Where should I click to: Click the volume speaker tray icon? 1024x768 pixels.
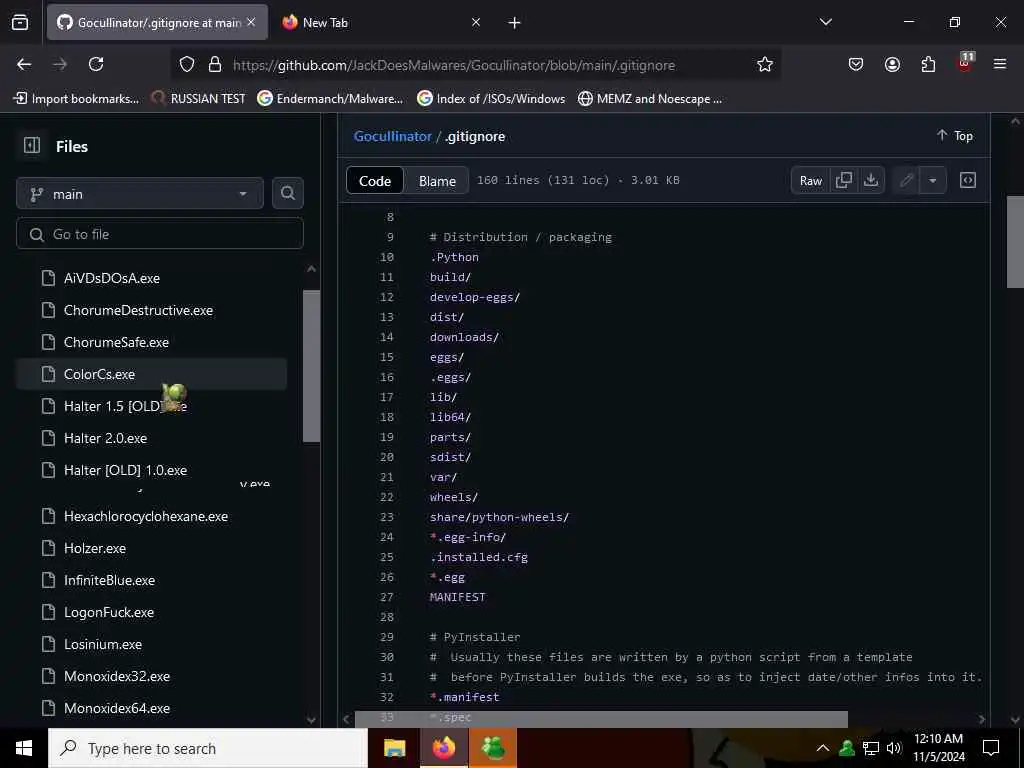click(894, 748)
